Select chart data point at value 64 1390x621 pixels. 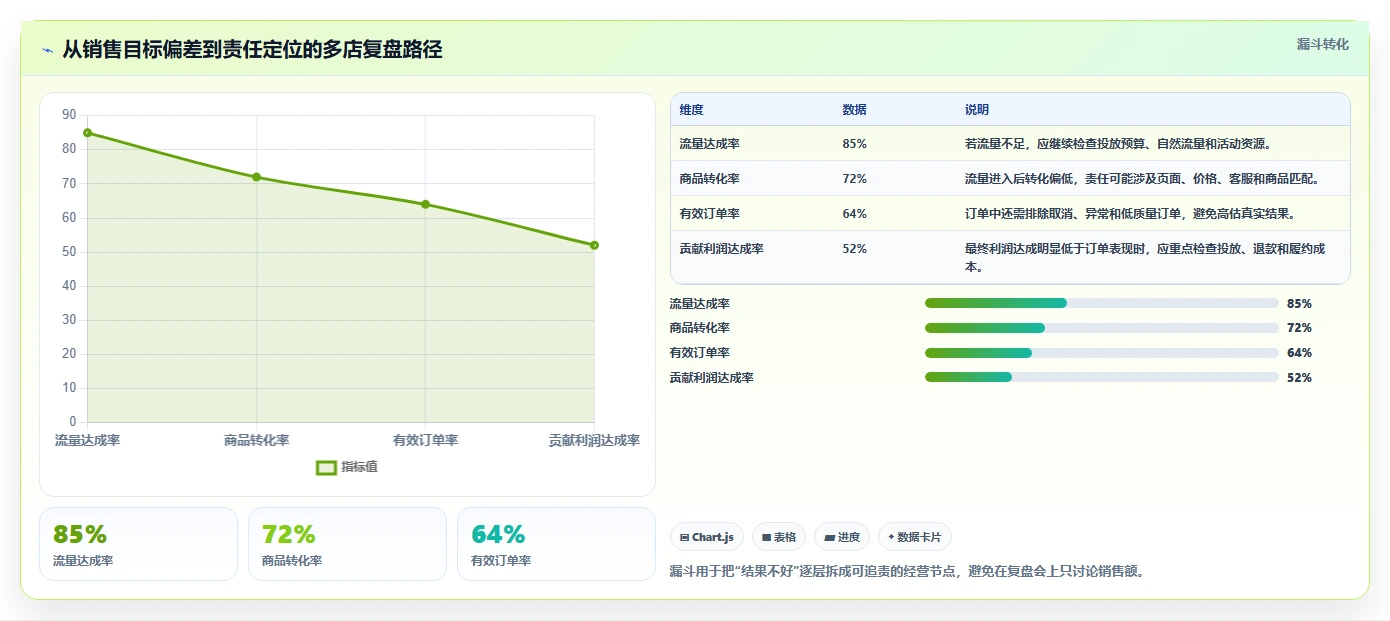click(425, 204)
